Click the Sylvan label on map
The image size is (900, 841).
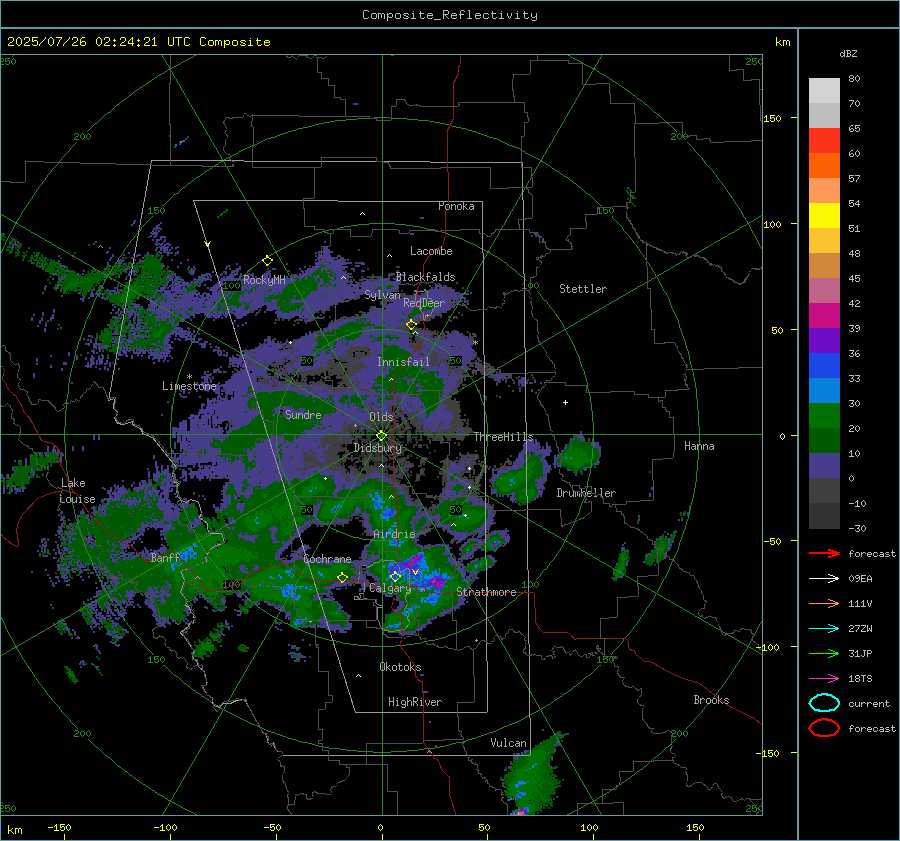pyautogui.click(x=382, y=295)
